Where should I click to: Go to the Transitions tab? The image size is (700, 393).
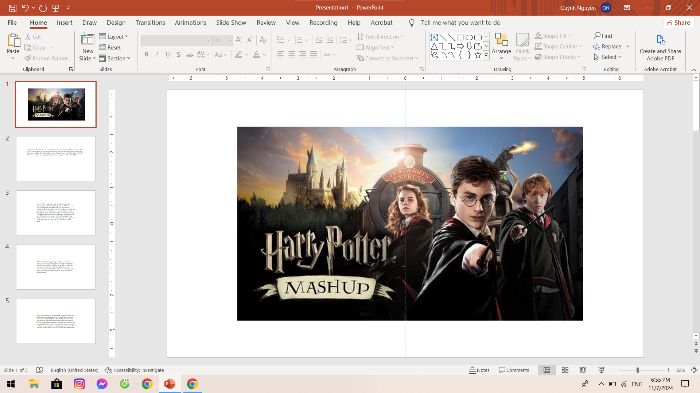150,22
